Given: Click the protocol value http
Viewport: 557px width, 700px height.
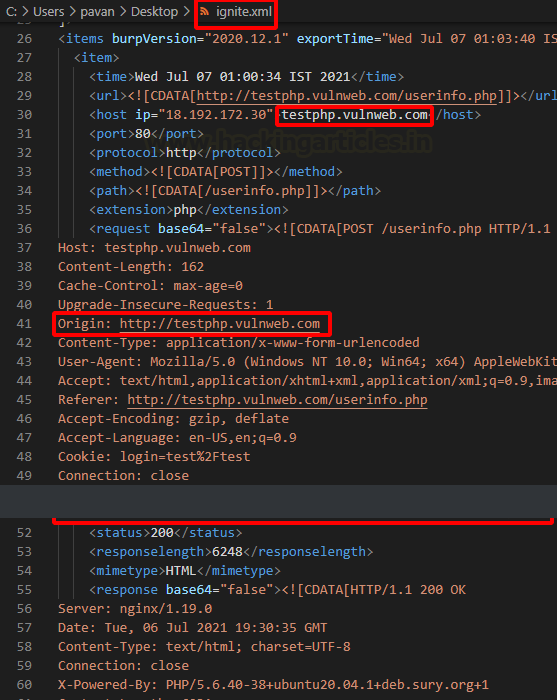Looking at the screenshot, I should coord(181,153).
